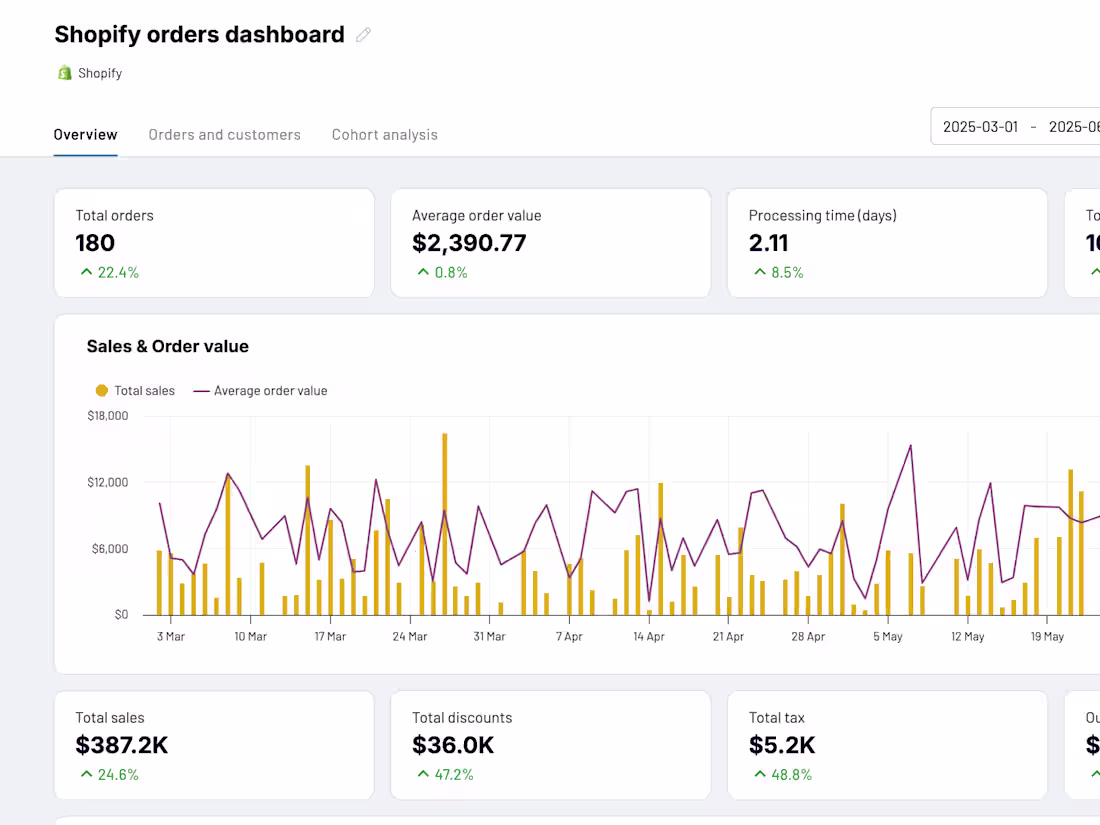Open the Cohort analysis tab
Screen dimensions: 1100x825
coord(384,134)
